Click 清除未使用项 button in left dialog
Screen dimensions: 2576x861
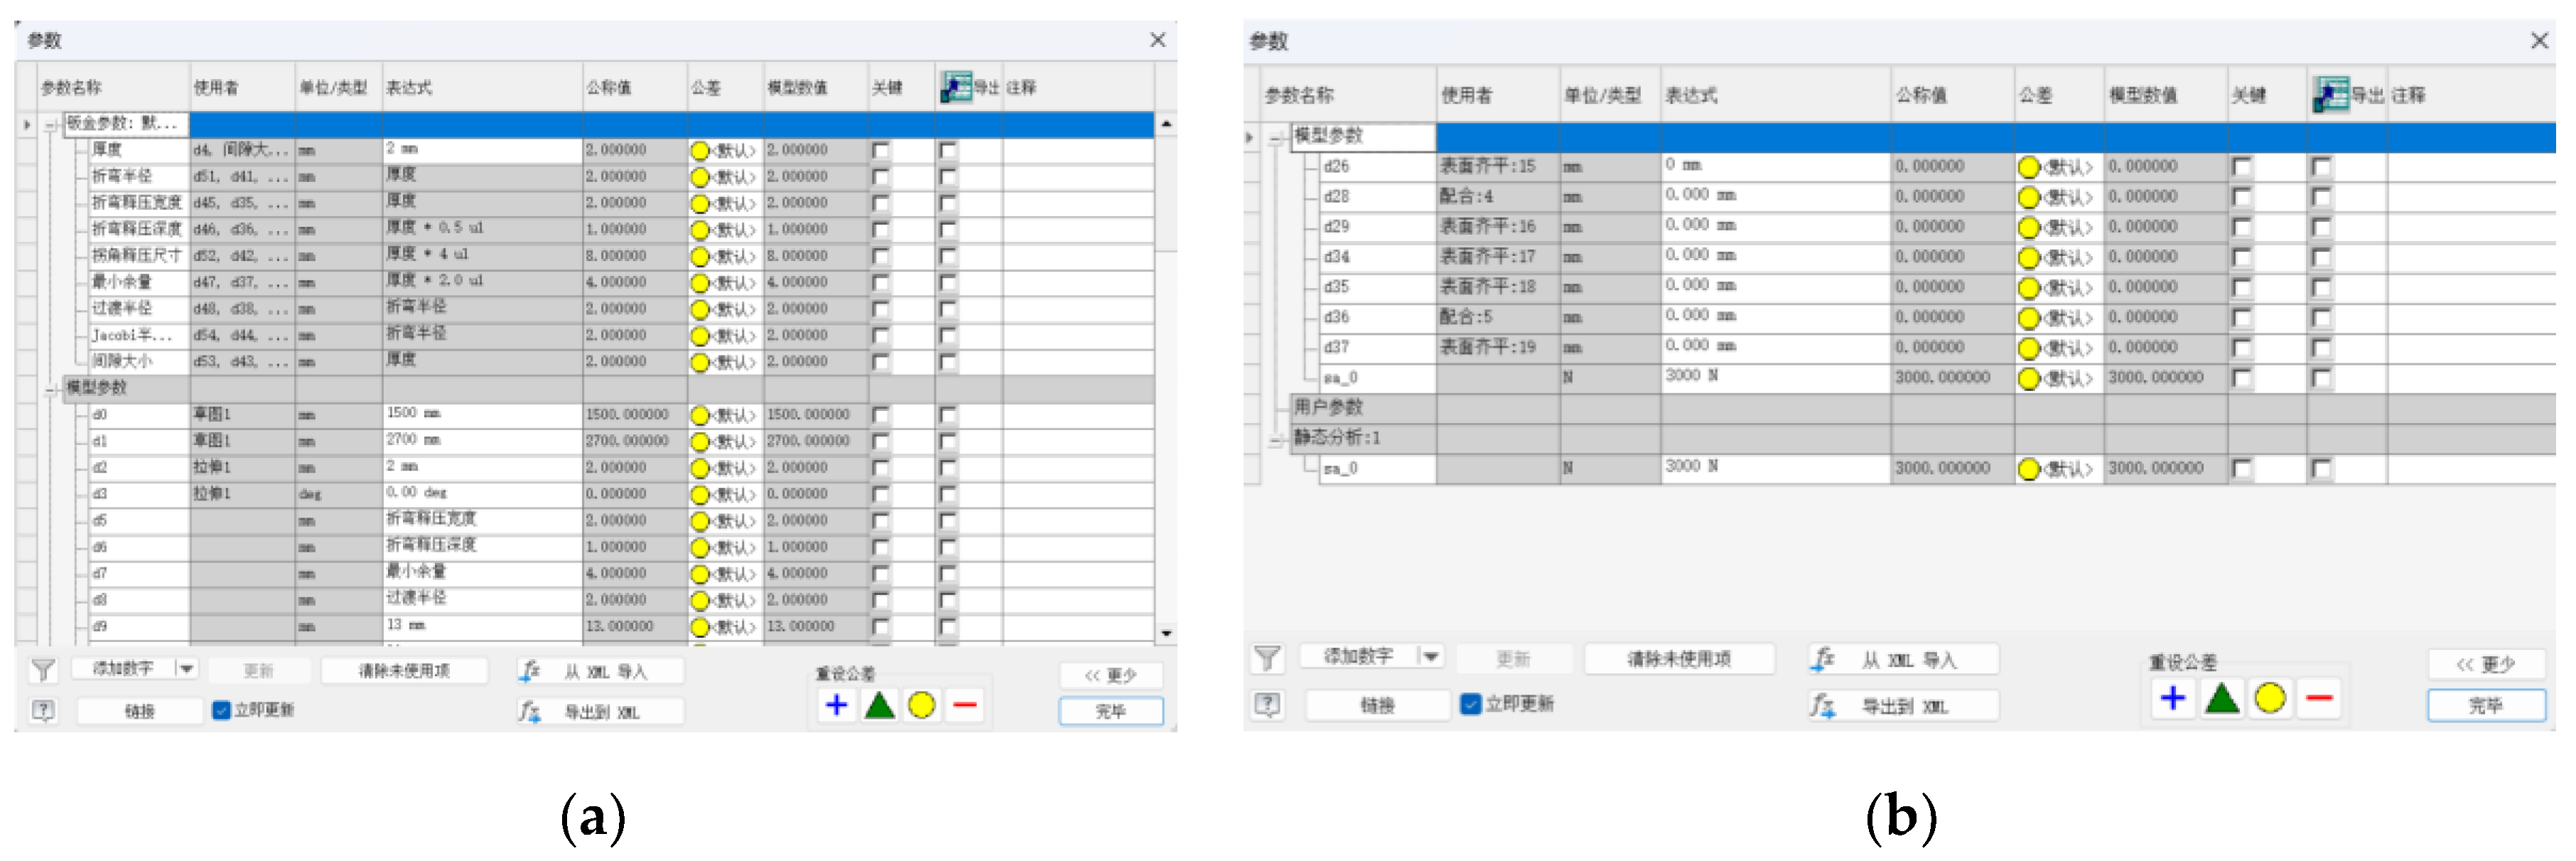pos(404,671)
